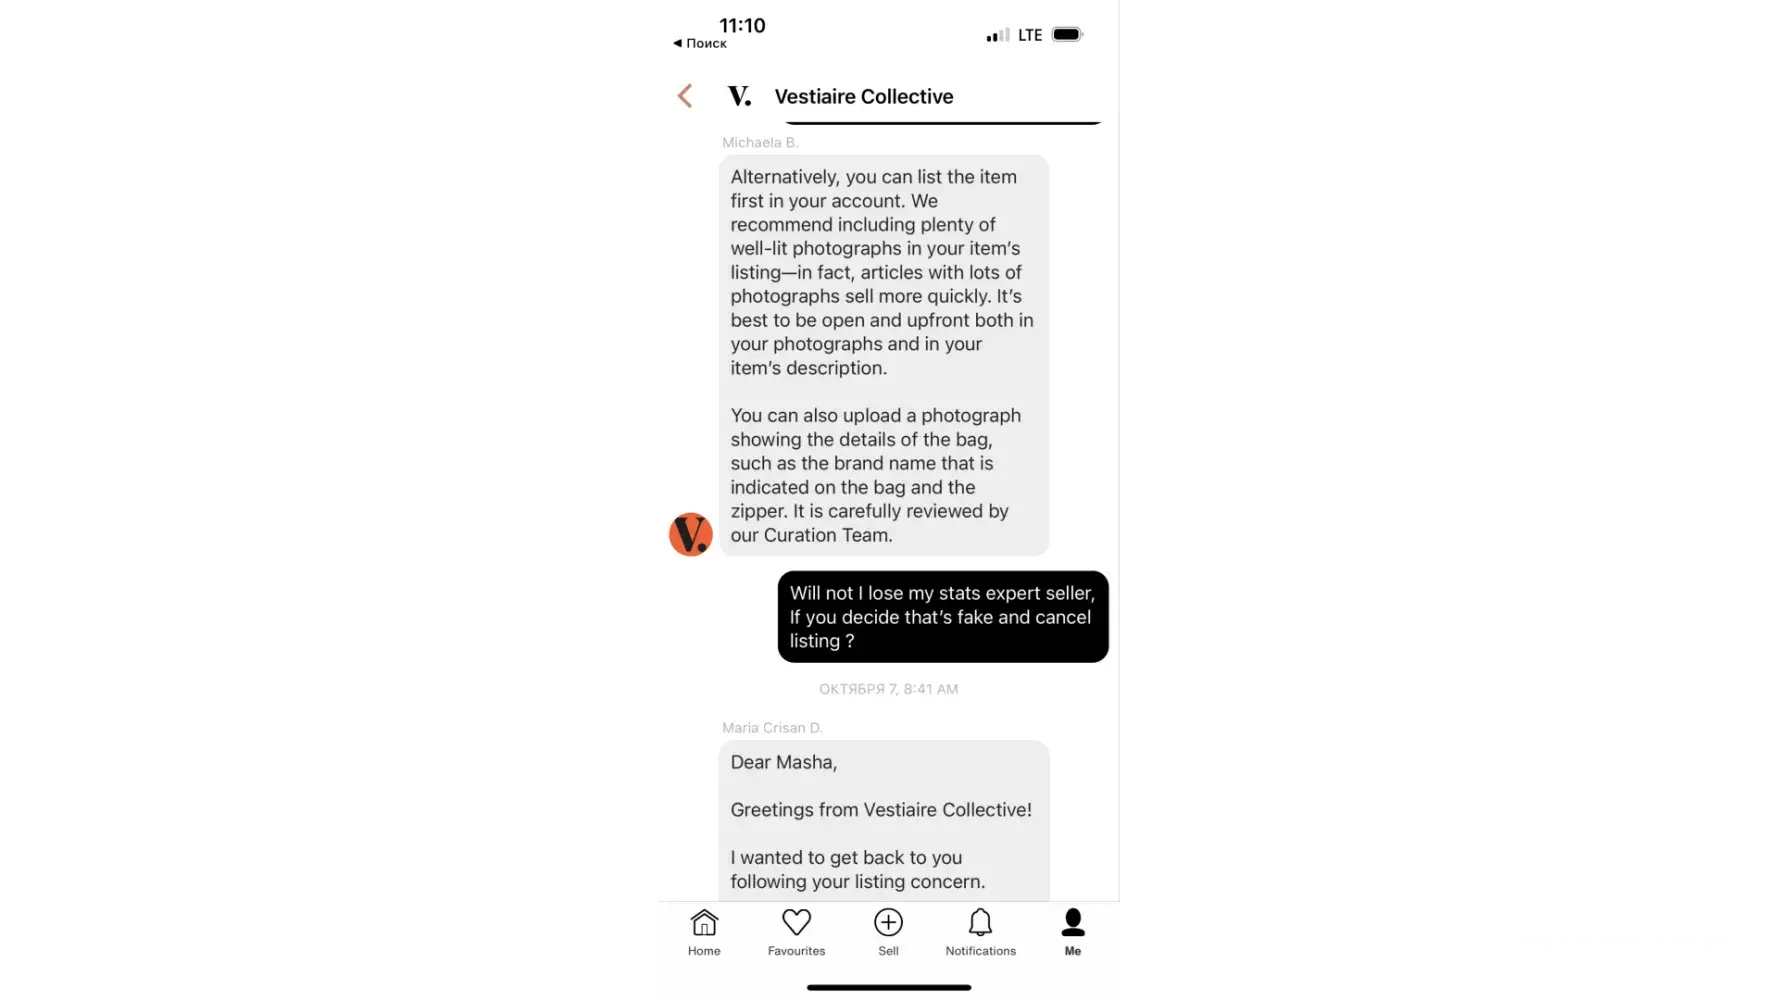1778x1000 pixels.
Task: Return to Поиск via status bar link
Action: click(700, 43)
